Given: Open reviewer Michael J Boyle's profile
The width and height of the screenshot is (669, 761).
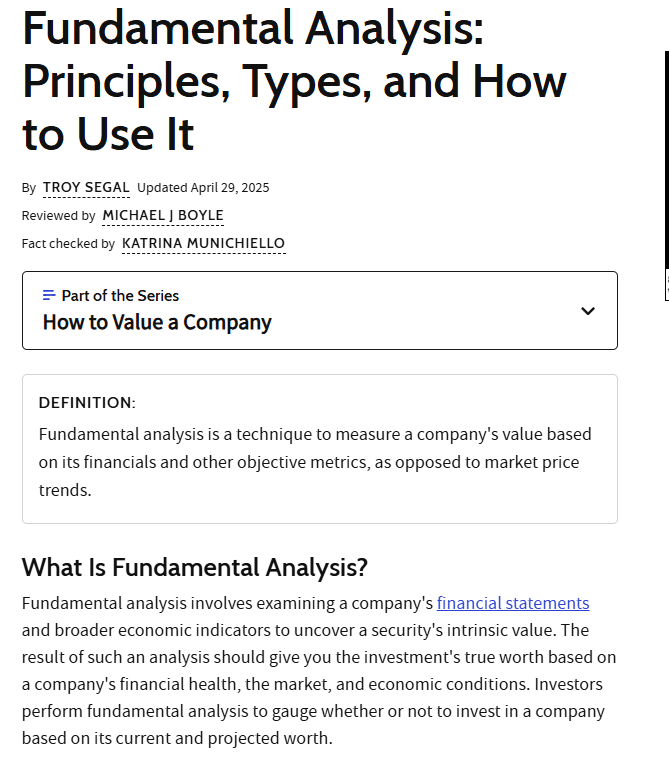Looking at the screenshot, I should (163, 215).
